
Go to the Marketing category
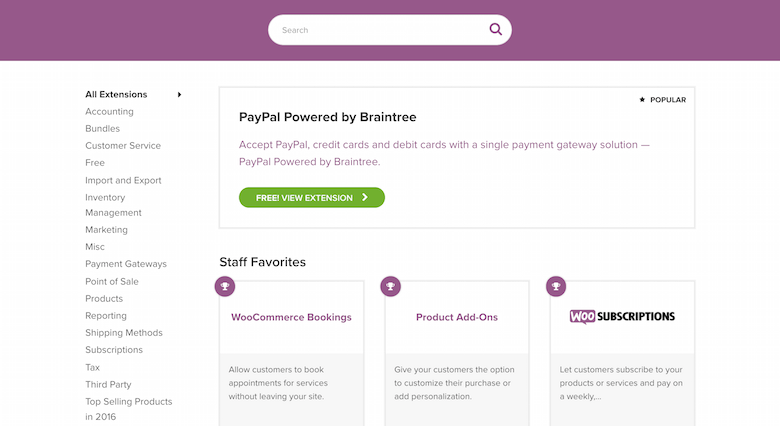(107, 230)
